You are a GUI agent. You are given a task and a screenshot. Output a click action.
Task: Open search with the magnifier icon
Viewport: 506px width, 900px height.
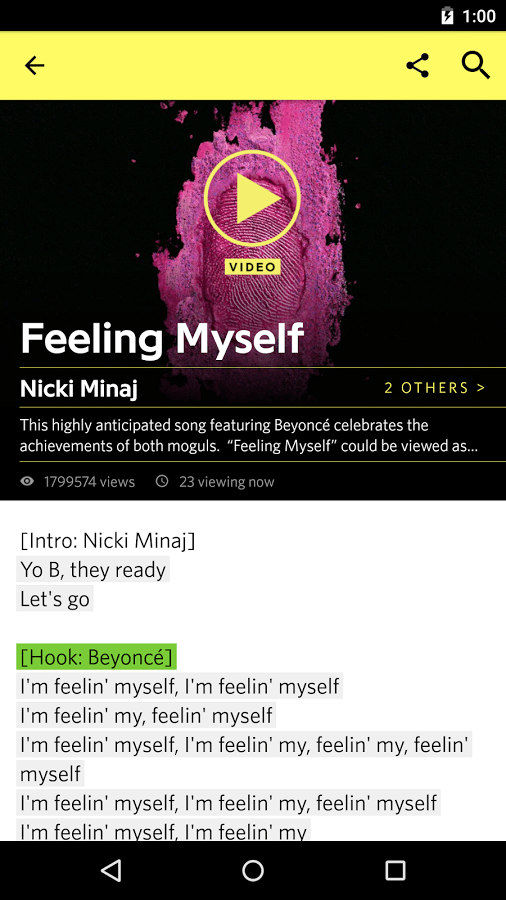tap(476, 65)
